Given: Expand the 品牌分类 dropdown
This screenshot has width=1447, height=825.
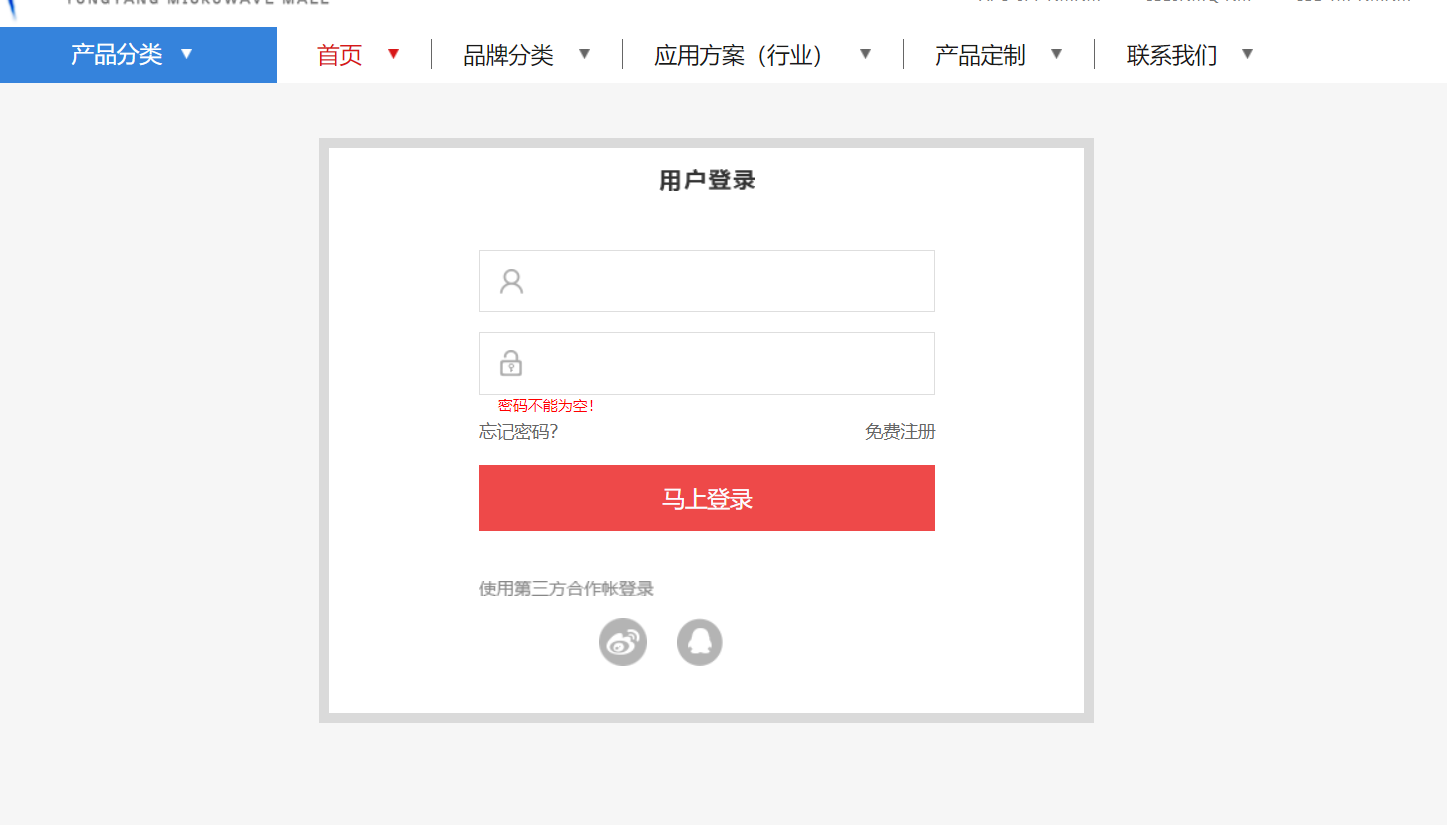Looking at the screenshot, I should pyautogui.click(x=584, y=55).
